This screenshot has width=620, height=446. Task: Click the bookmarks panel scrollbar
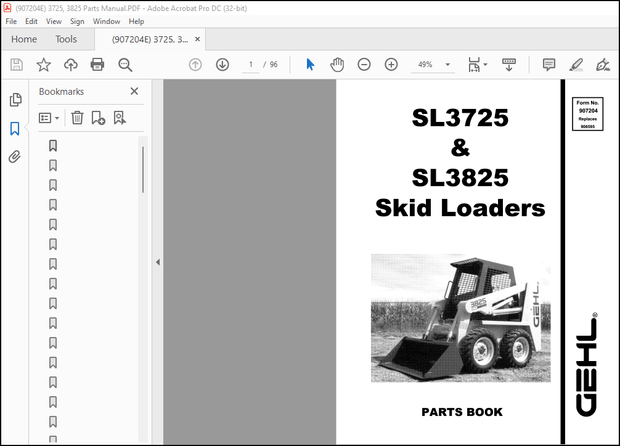[x=143, y=170]
